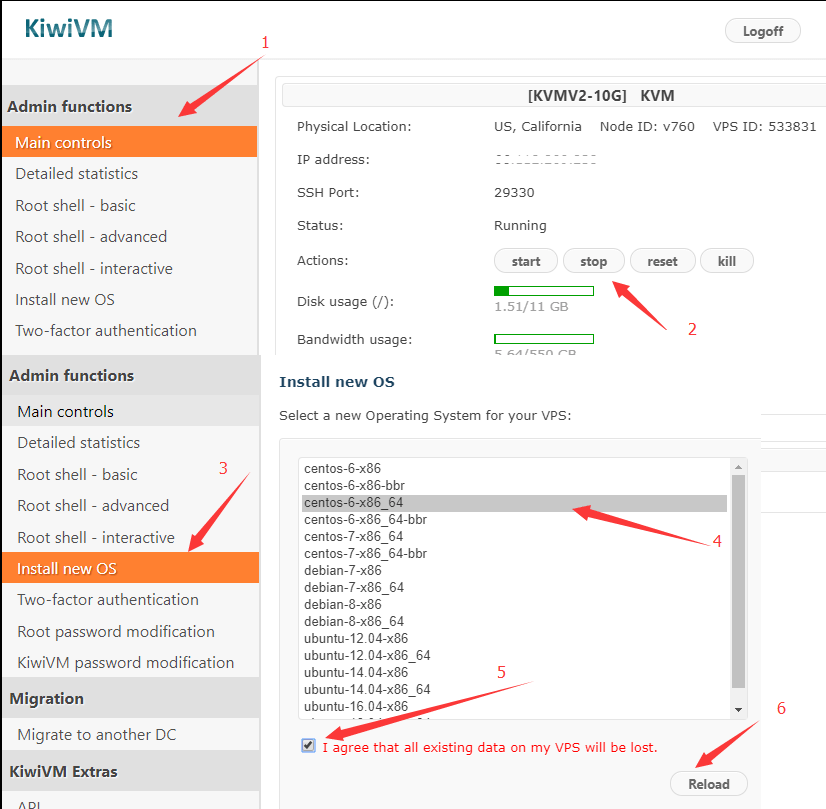Click the start action button
The width and height of the screenshot is (826, 809).
(x=526, y=261)
